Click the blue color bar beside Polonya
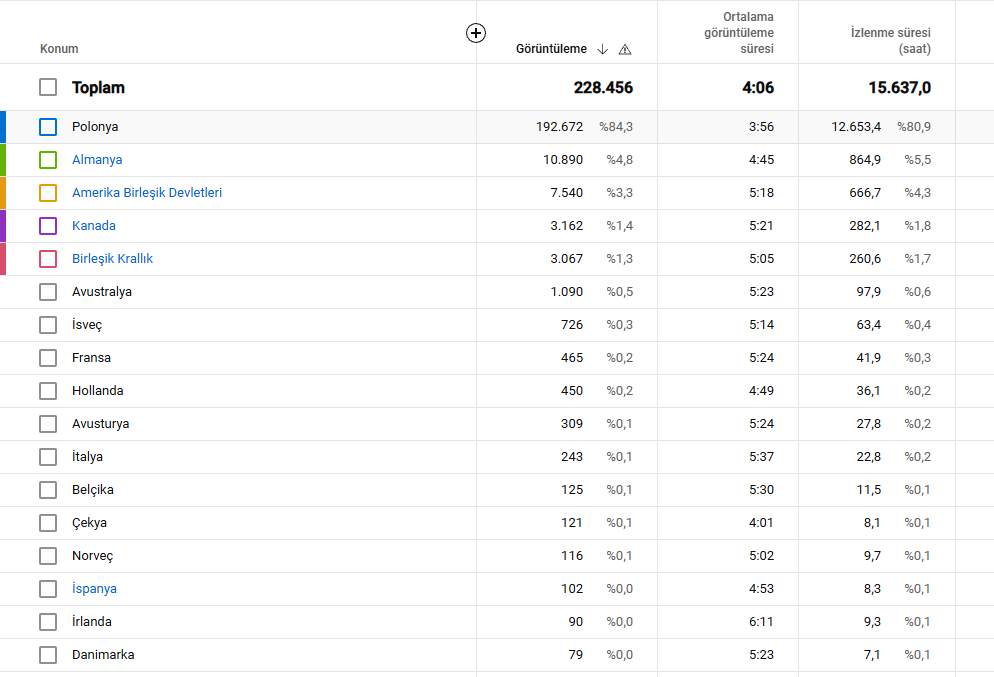Viewport: 994px width, 677px height. (3, 127)
